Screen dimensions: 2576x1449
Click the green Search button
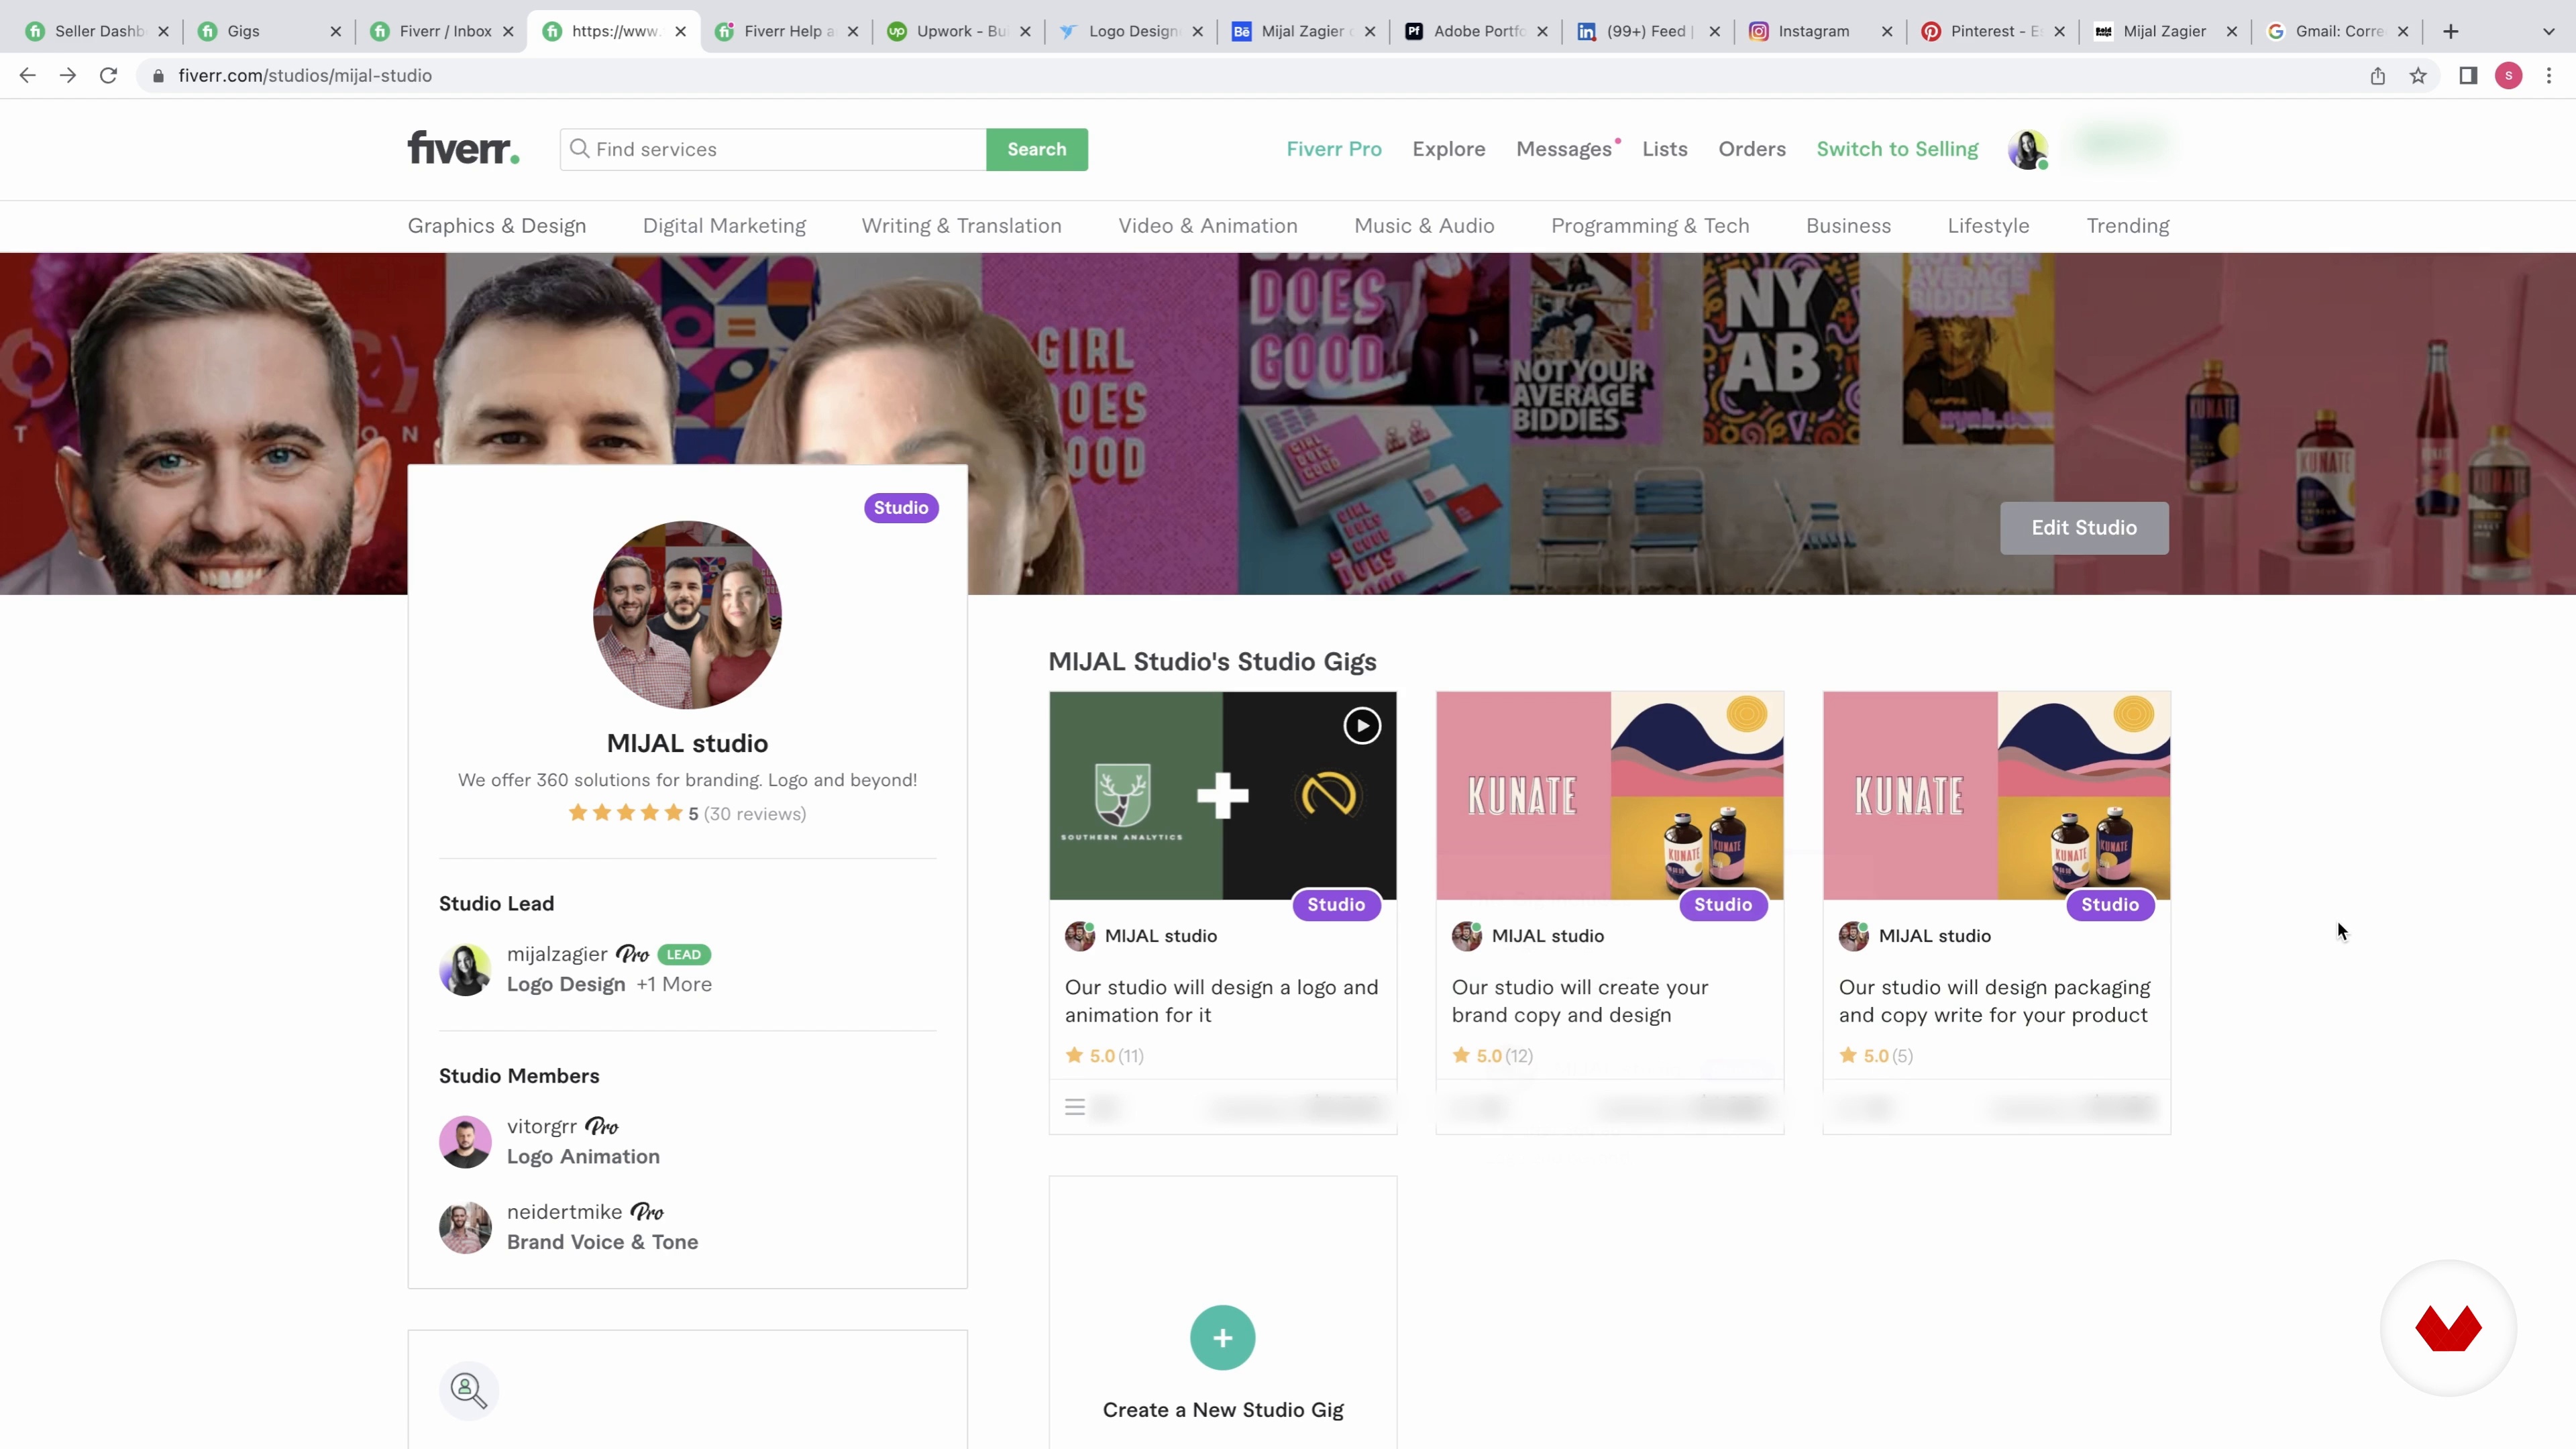pos(1036,149)
